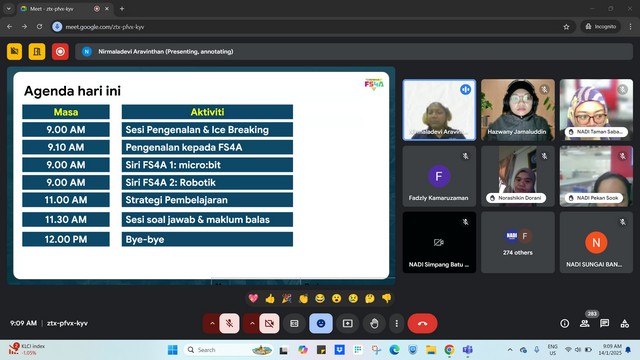Open the activities icon

click(624, 323)
